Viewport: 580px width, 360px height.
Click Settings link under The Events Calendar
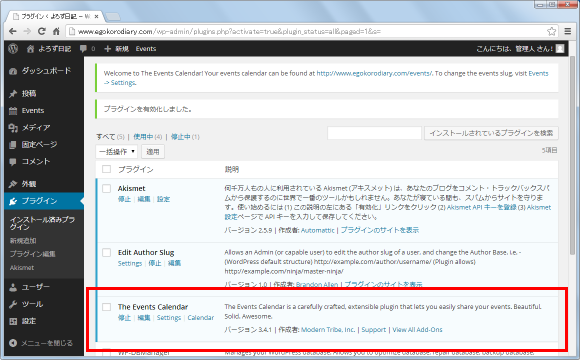169,318
